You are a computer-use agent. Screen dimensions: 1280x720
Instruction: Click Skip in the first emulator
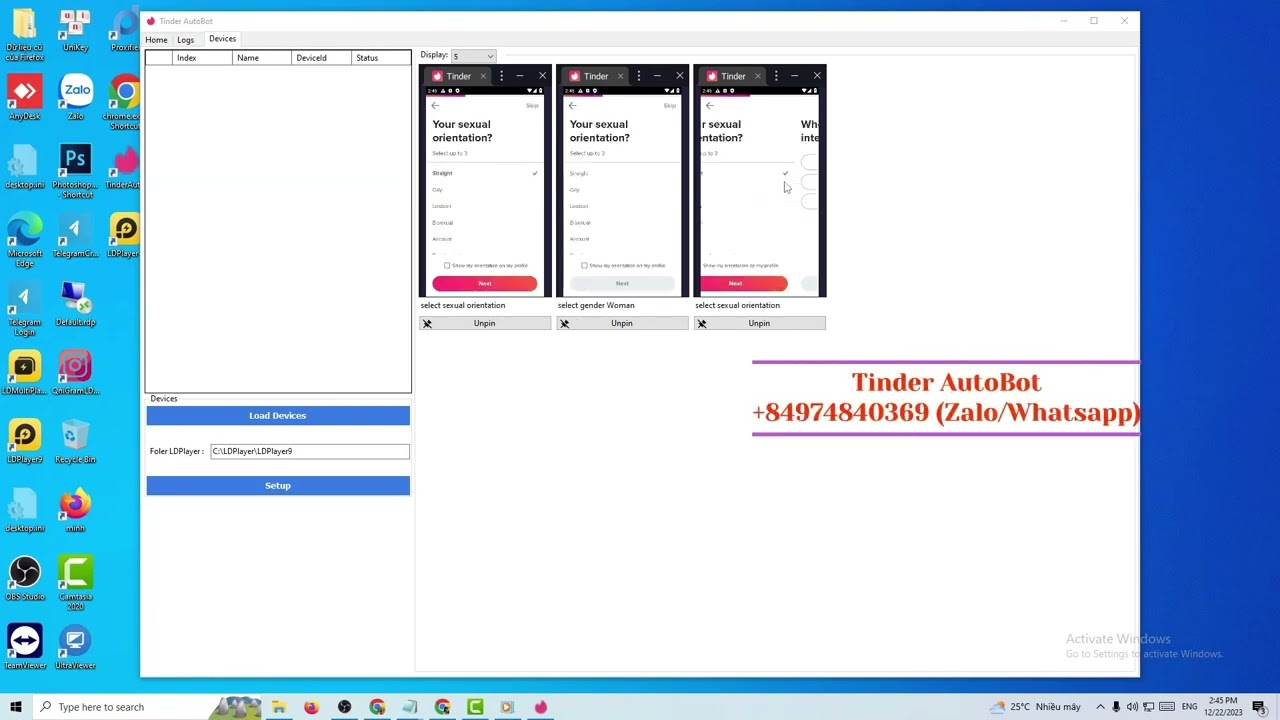(x=532, y=105)
